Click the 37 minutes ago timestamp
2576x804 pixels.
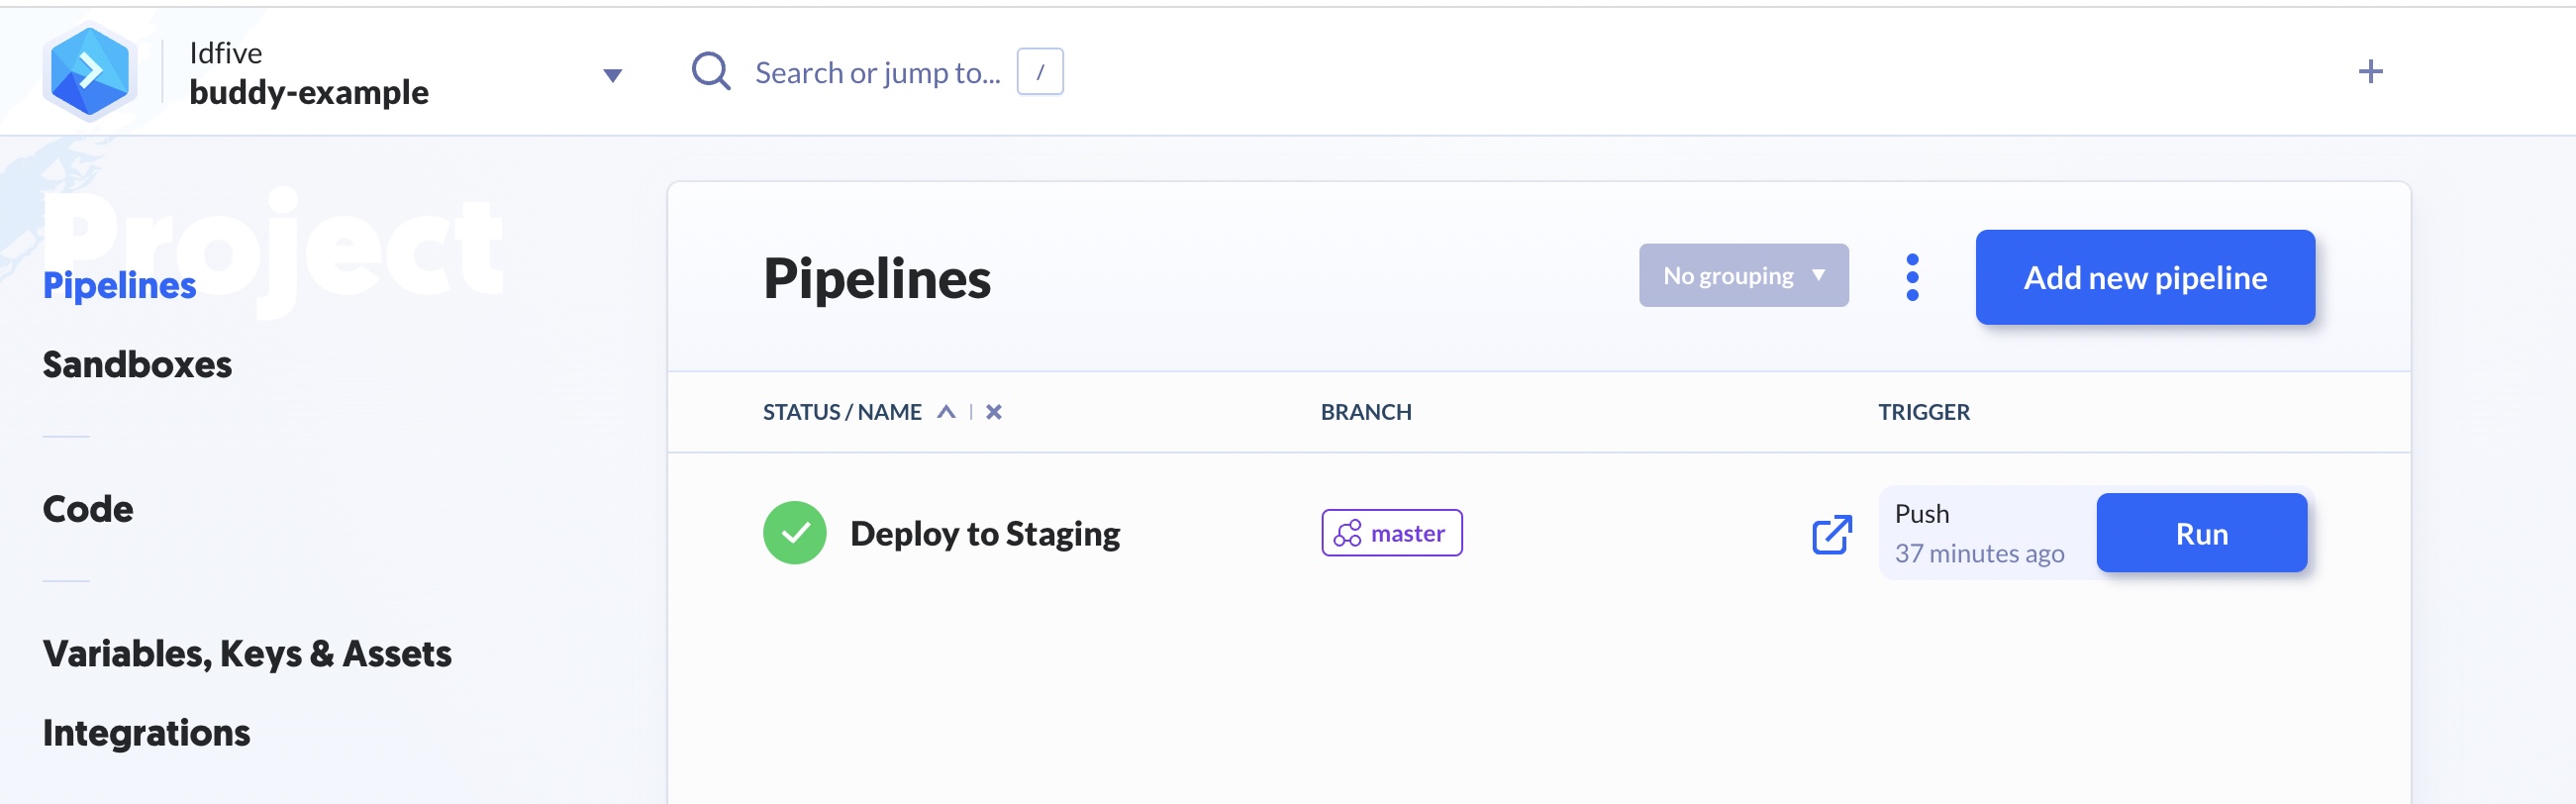pos(1979,553)
